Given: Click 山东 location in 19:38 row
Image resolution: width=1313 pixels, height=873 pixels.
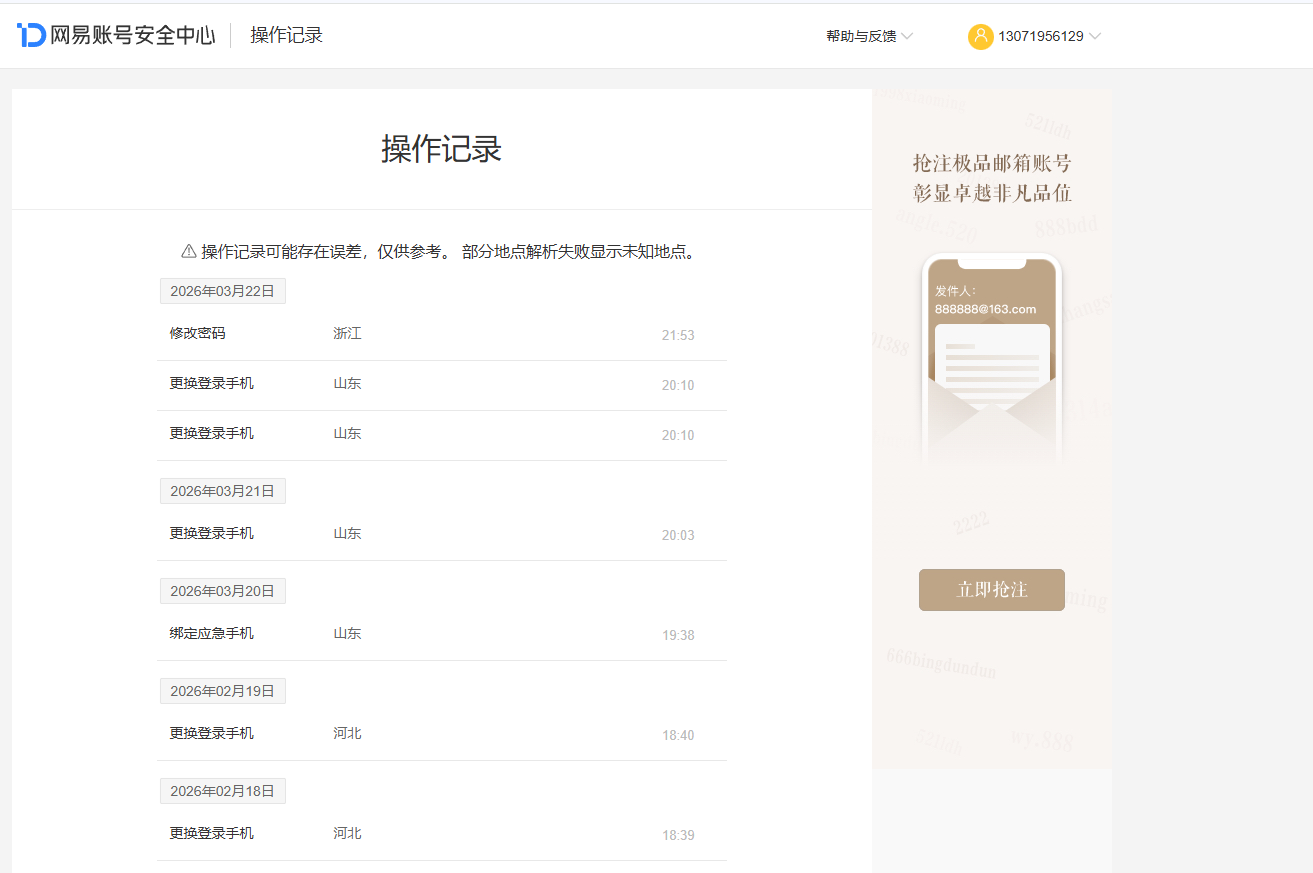Looking at the screenshot, I should (347, 633).
